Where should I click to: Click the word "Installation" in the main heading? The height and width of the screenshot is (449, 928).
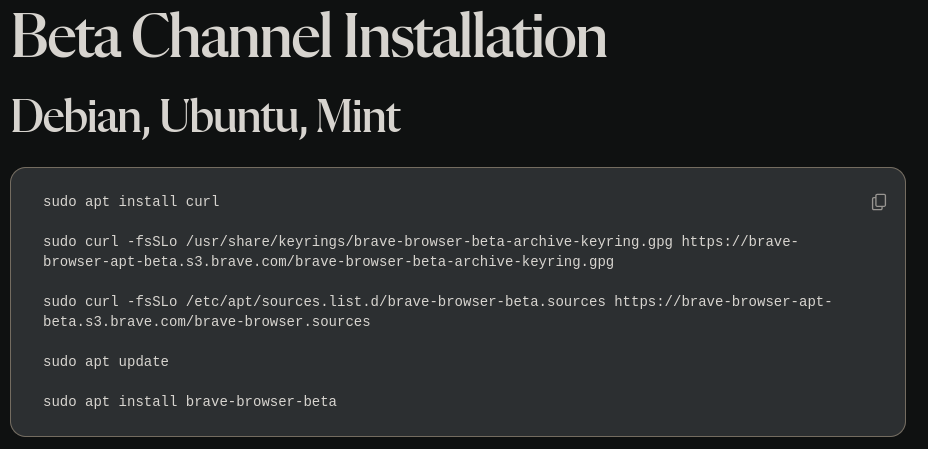click(475, 36)
